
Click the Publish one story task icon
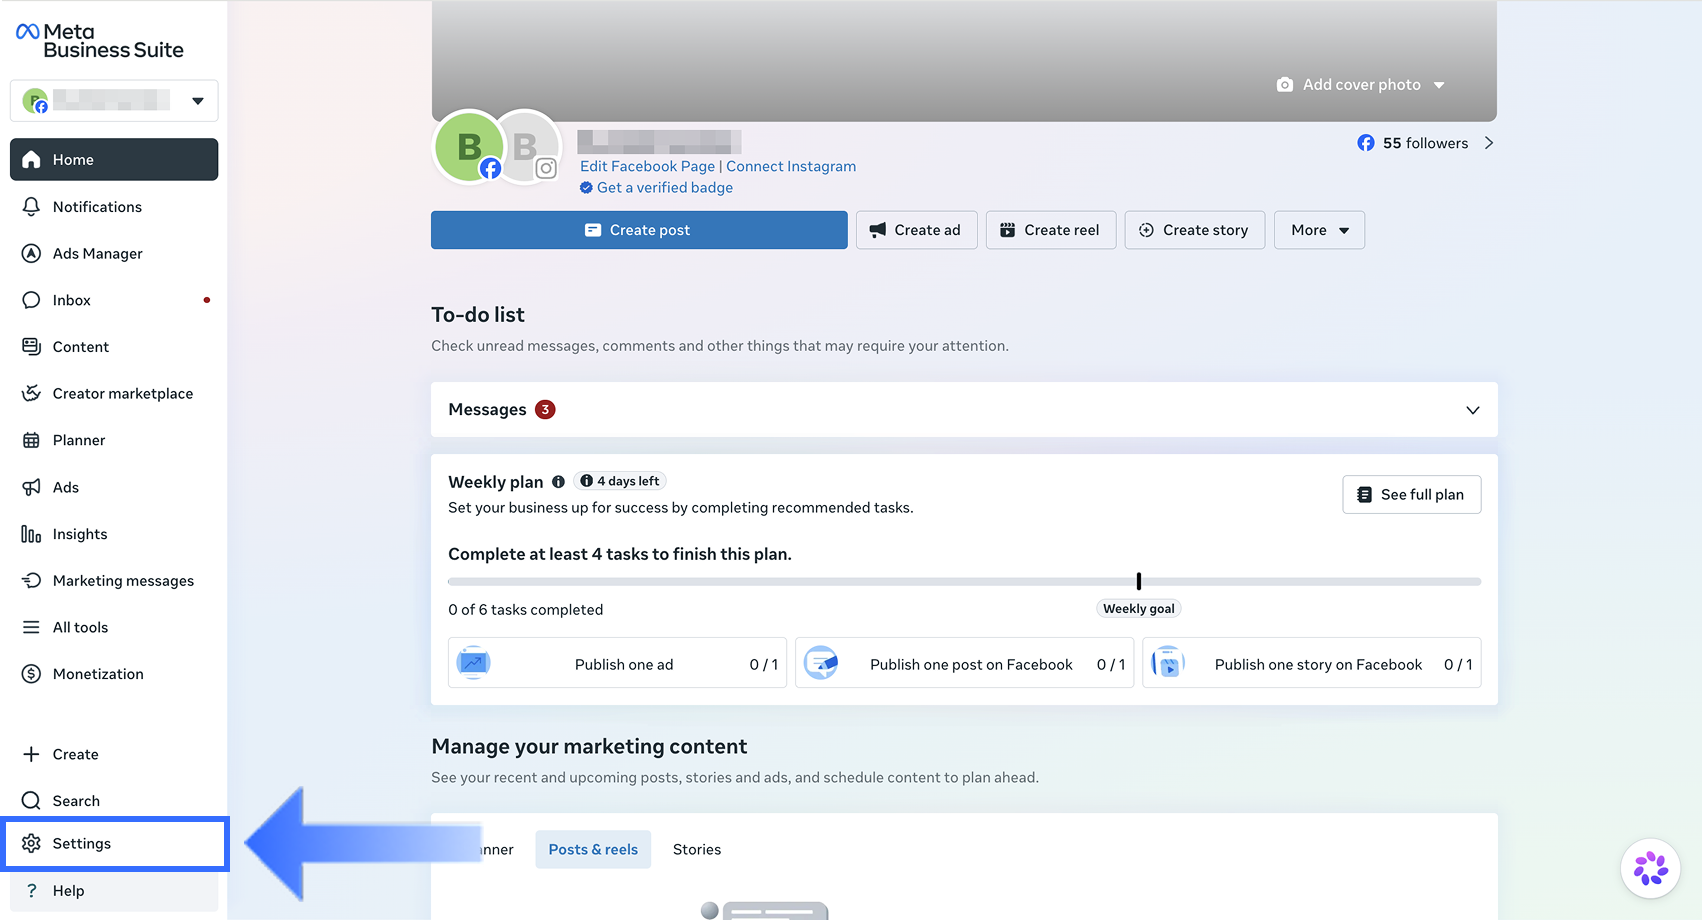[x=1168, y=663]
